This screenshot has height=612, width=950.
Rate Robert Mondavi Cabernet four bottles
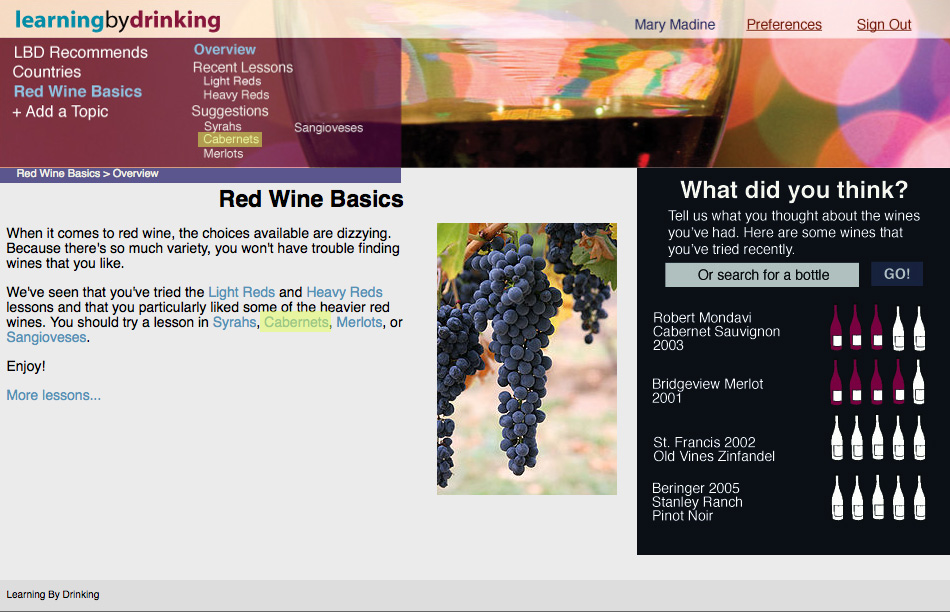899,328
